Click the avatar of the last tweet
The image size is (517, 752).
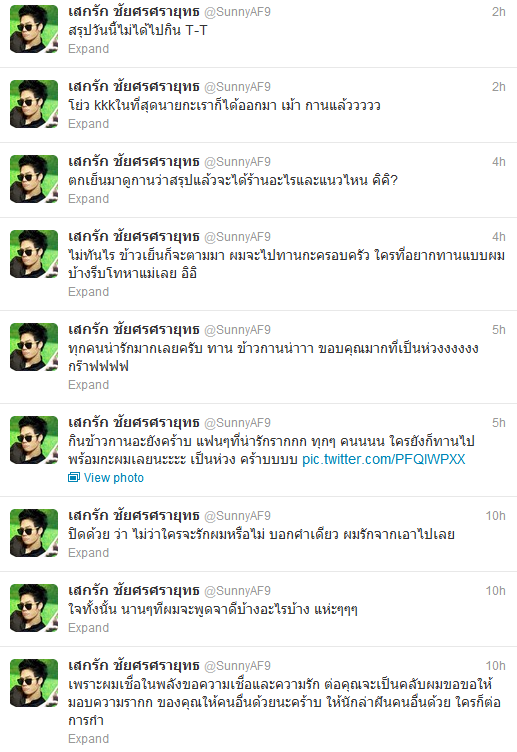[x=34, y=683]
